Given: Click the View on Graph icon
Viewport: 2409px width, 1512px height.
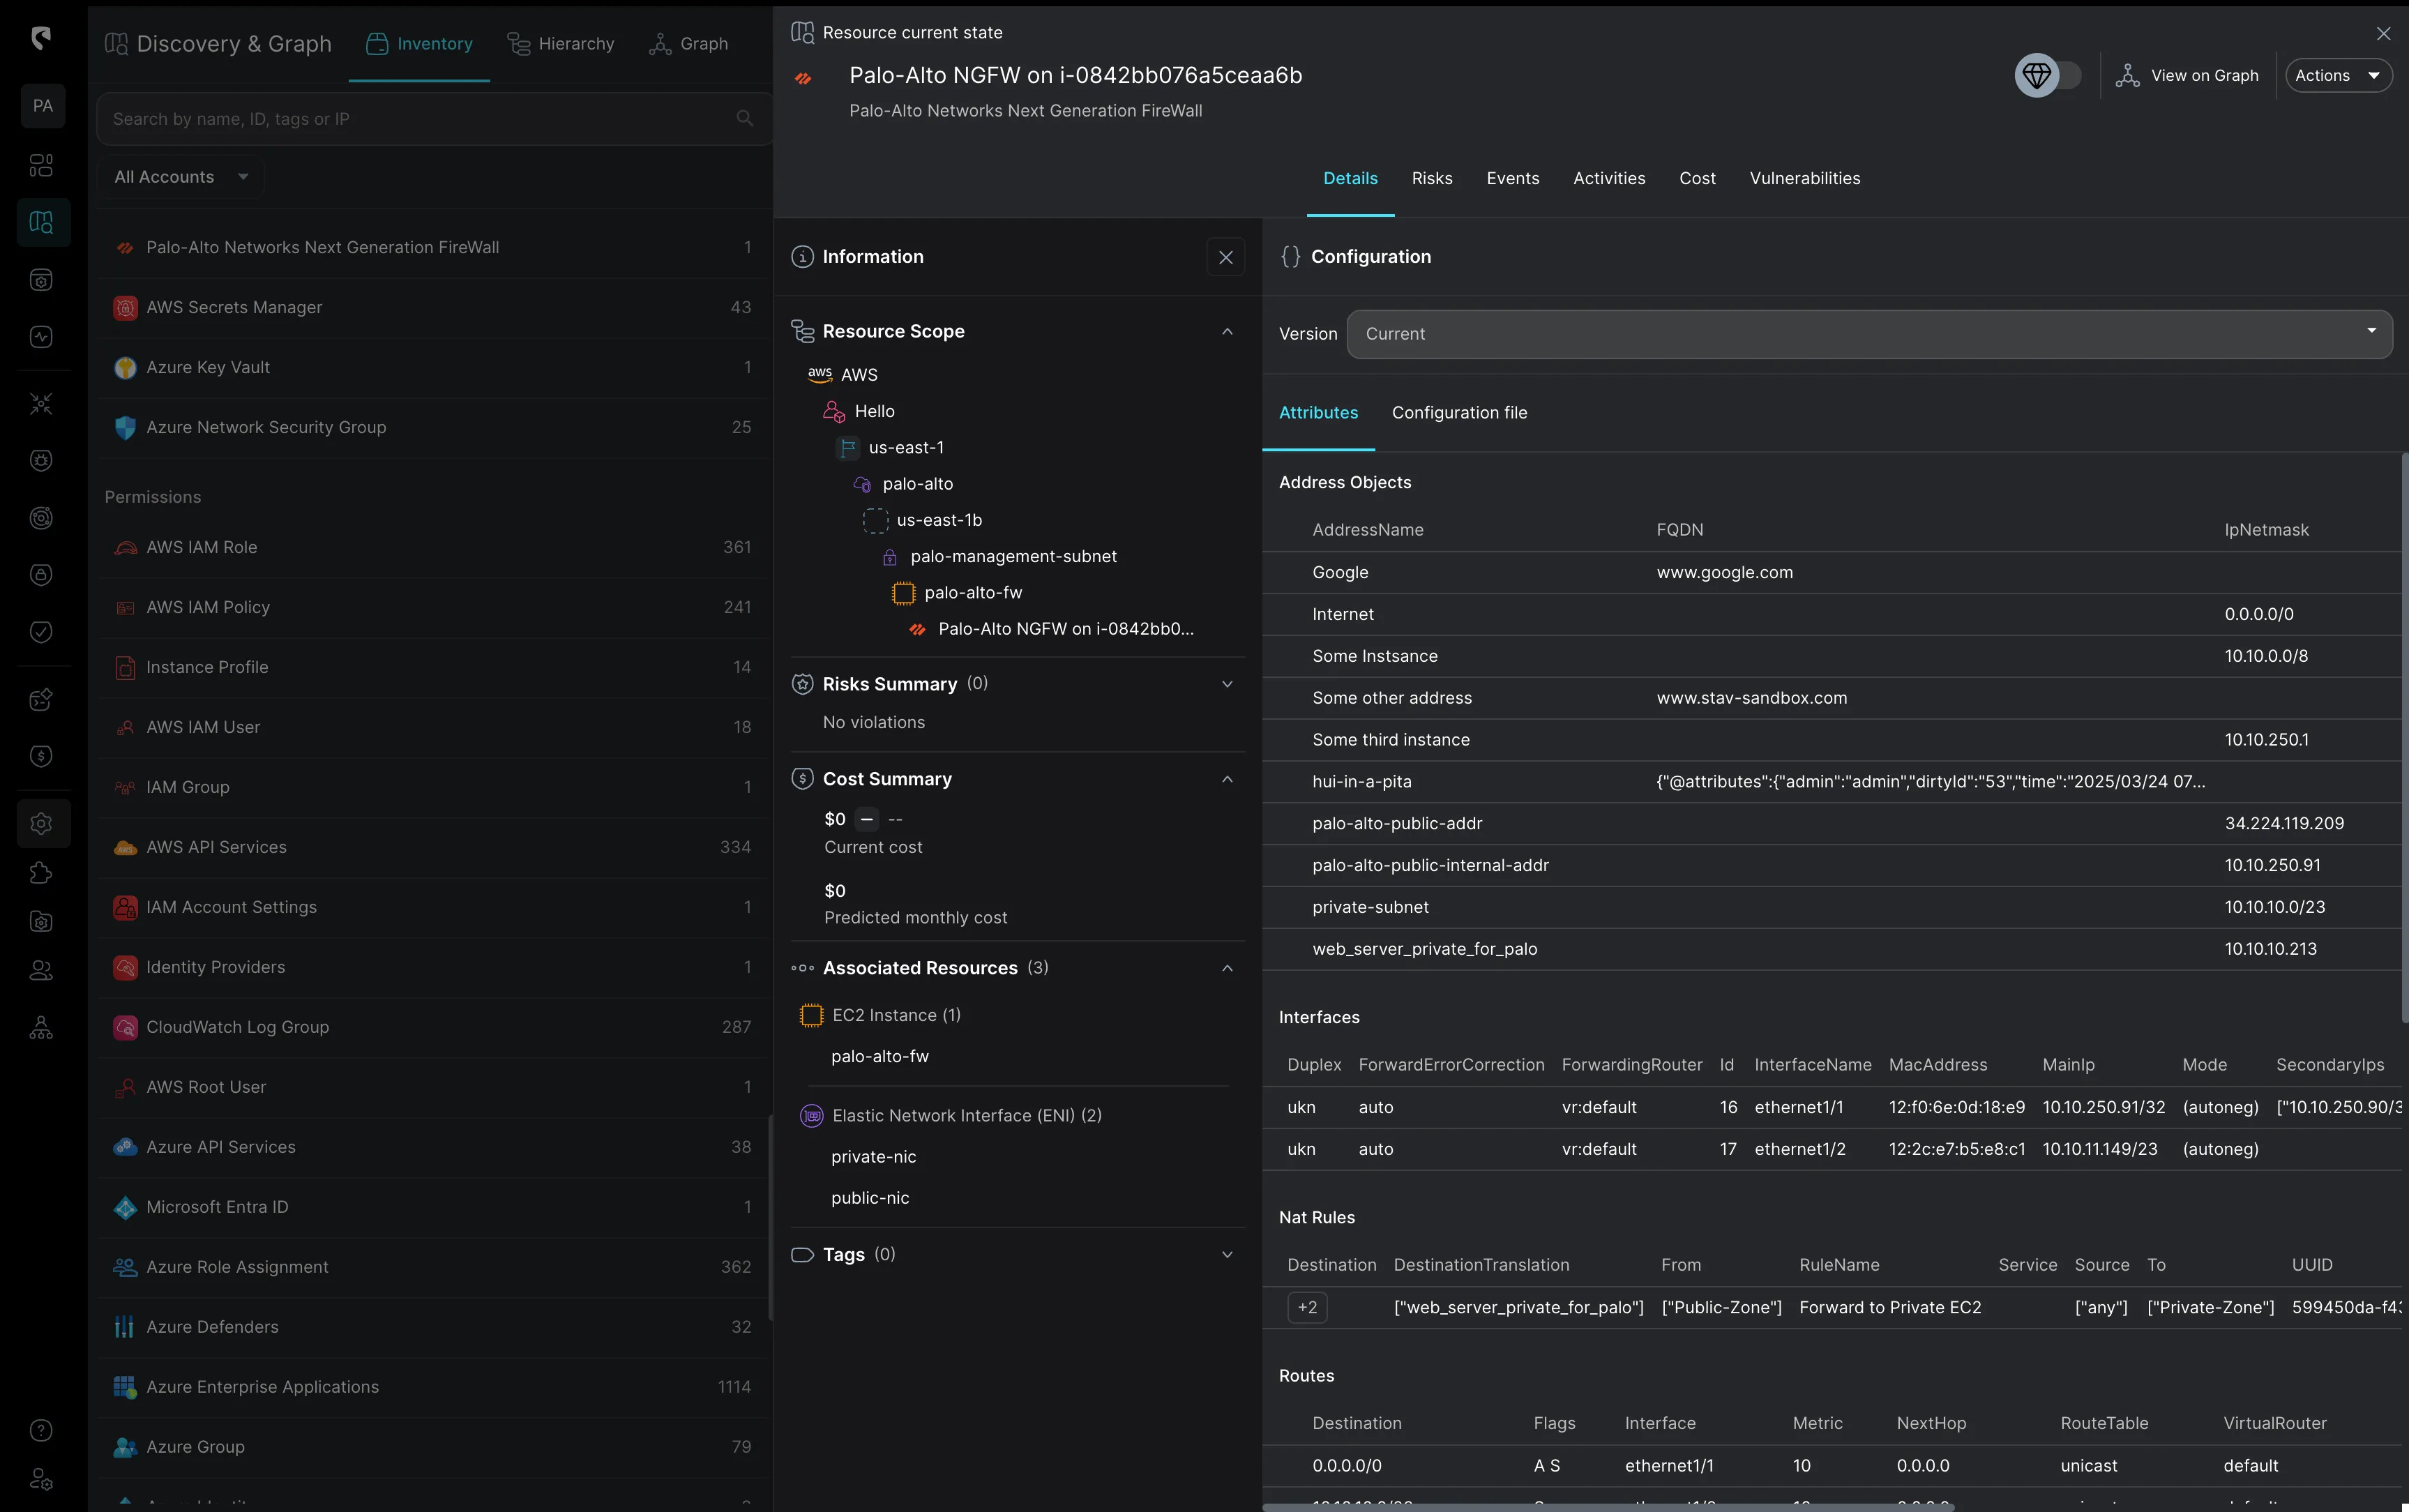Looking at the screenshot, I should click(x=2127, y=75).
